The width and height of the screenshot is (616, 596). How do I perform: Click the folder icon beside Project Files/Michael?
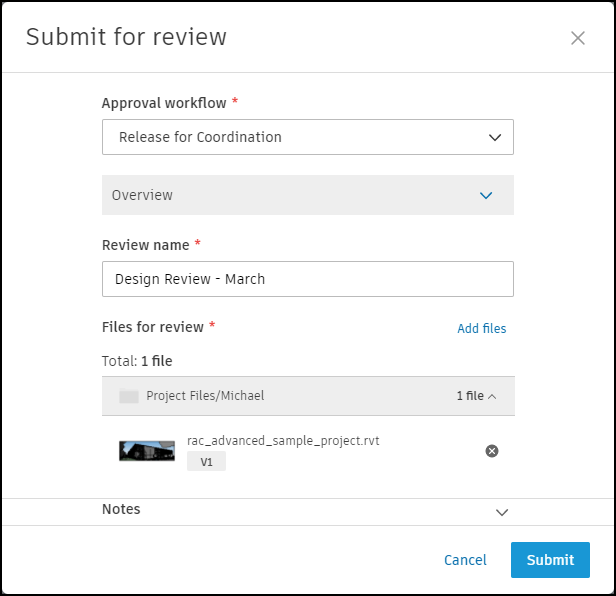pos(128,397)
